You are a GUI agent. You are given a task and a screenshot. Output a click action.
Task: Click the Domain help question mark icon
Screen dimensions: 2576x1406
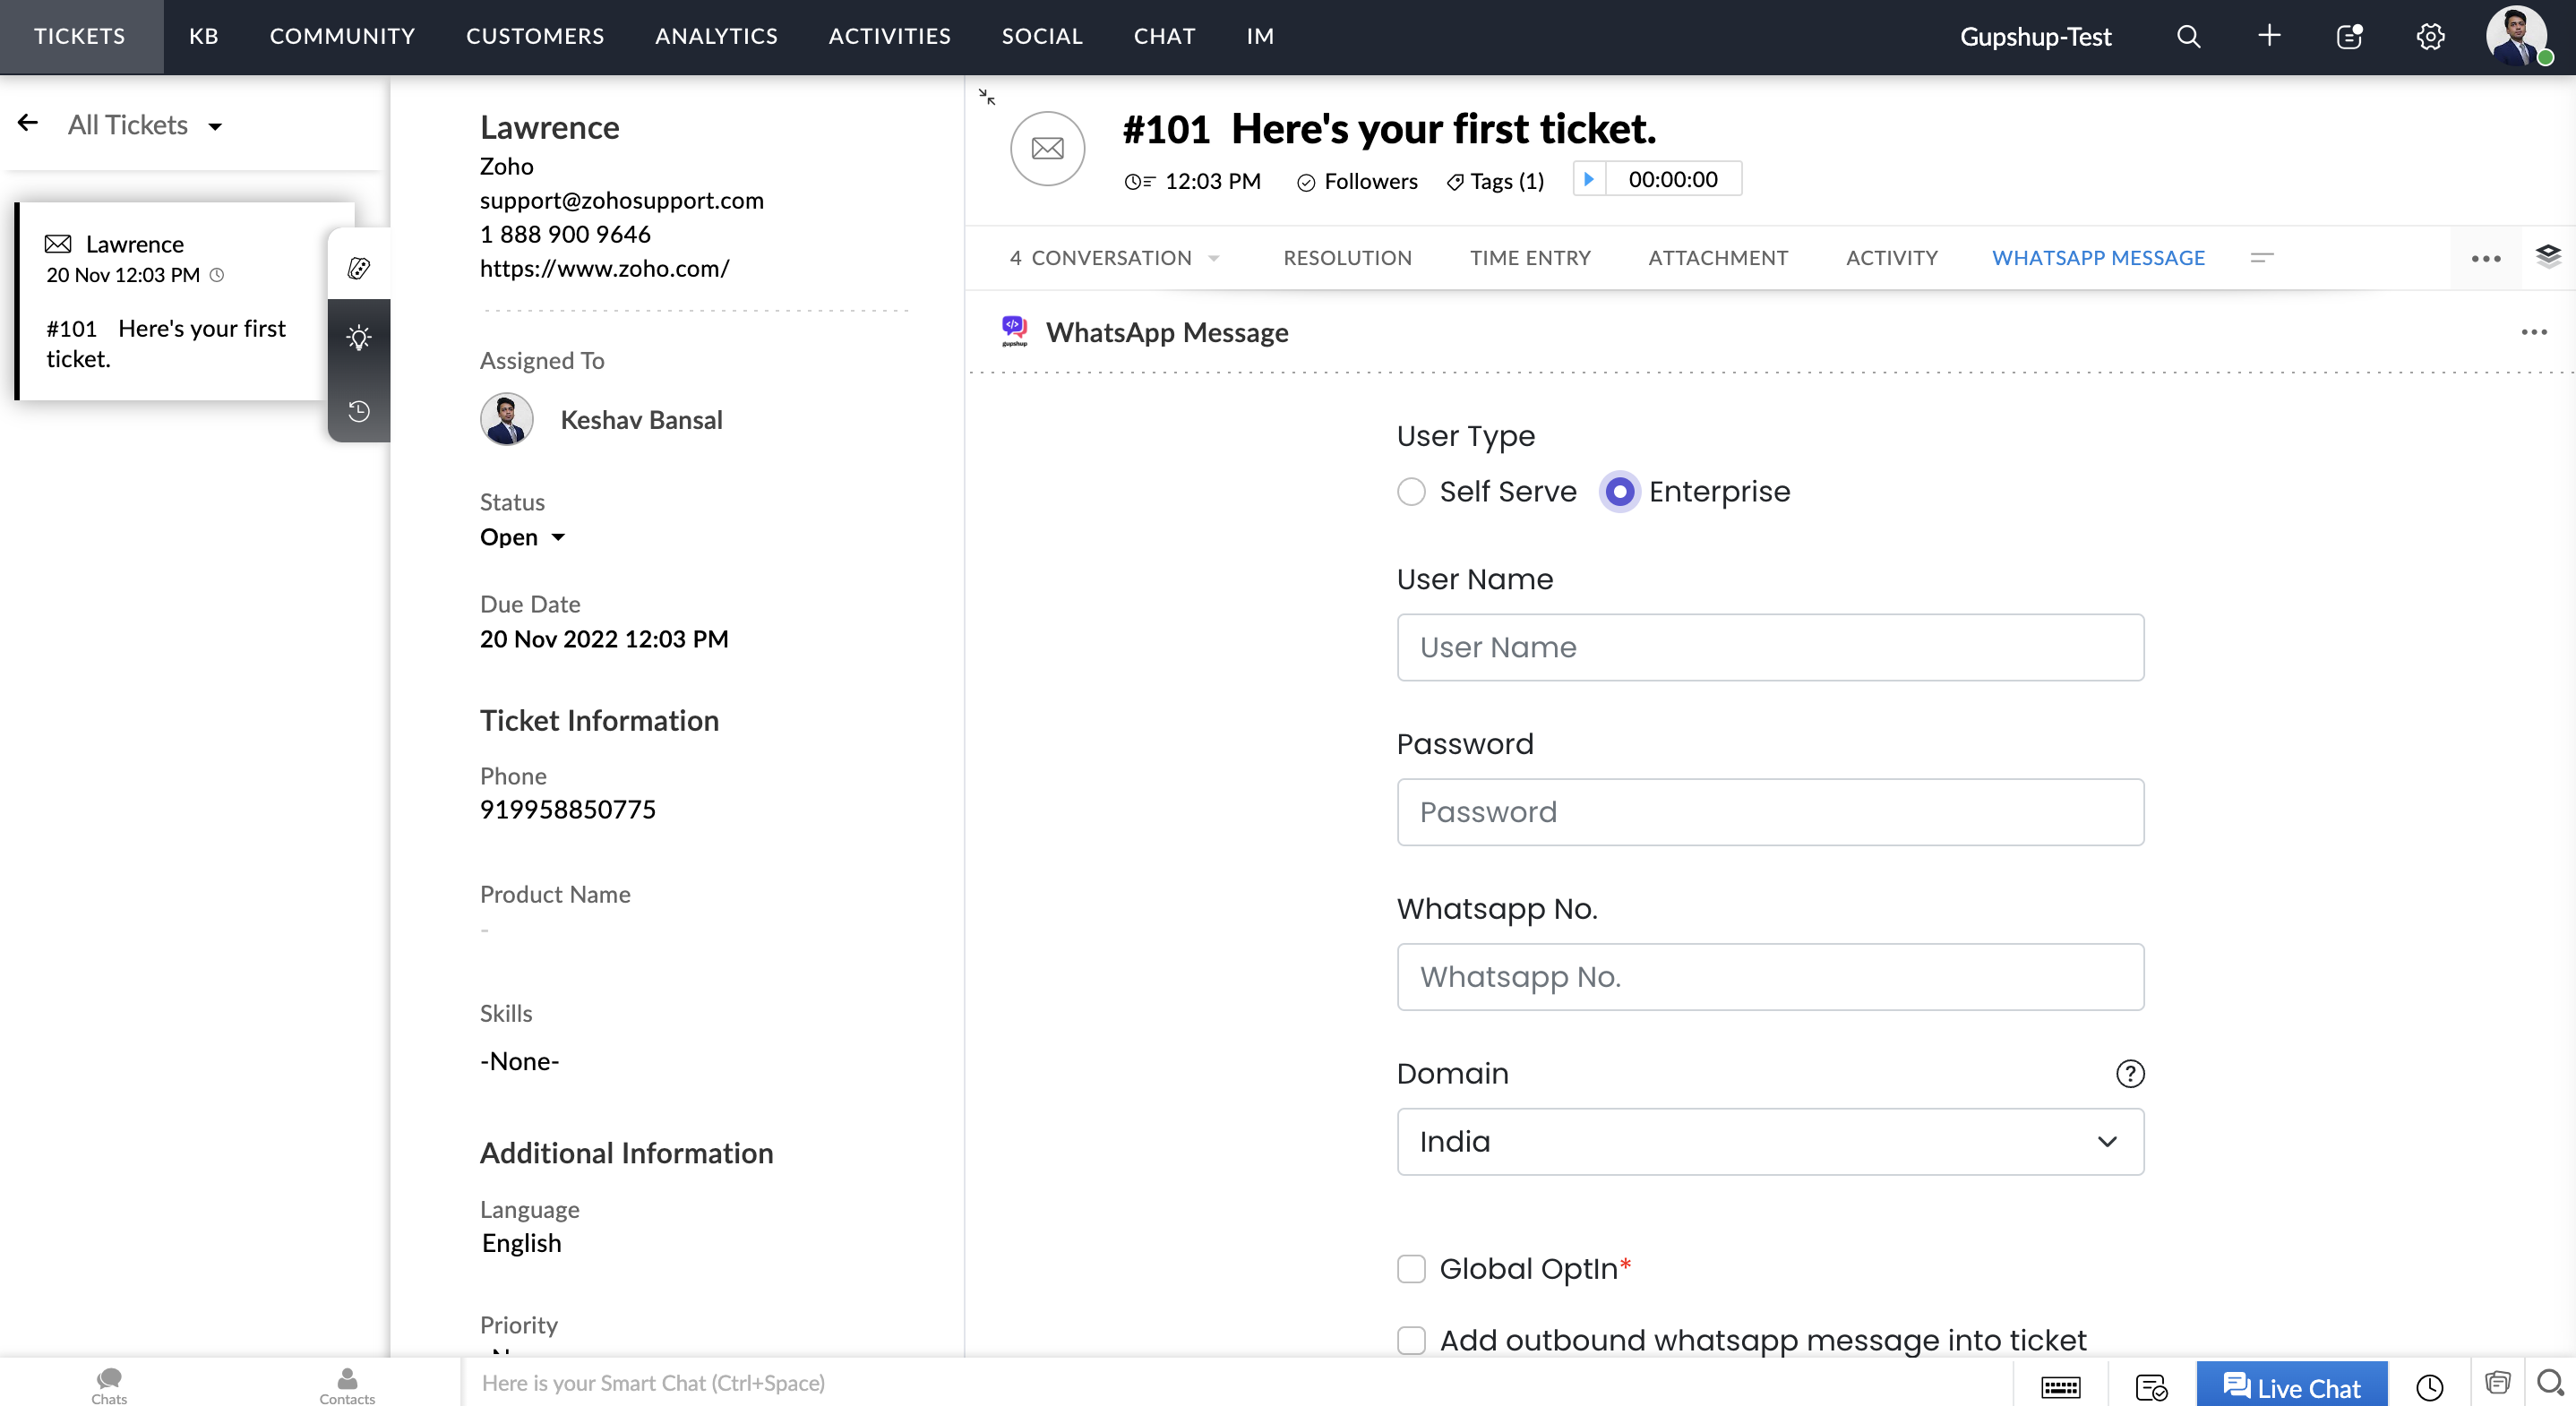point(2130,1073)
